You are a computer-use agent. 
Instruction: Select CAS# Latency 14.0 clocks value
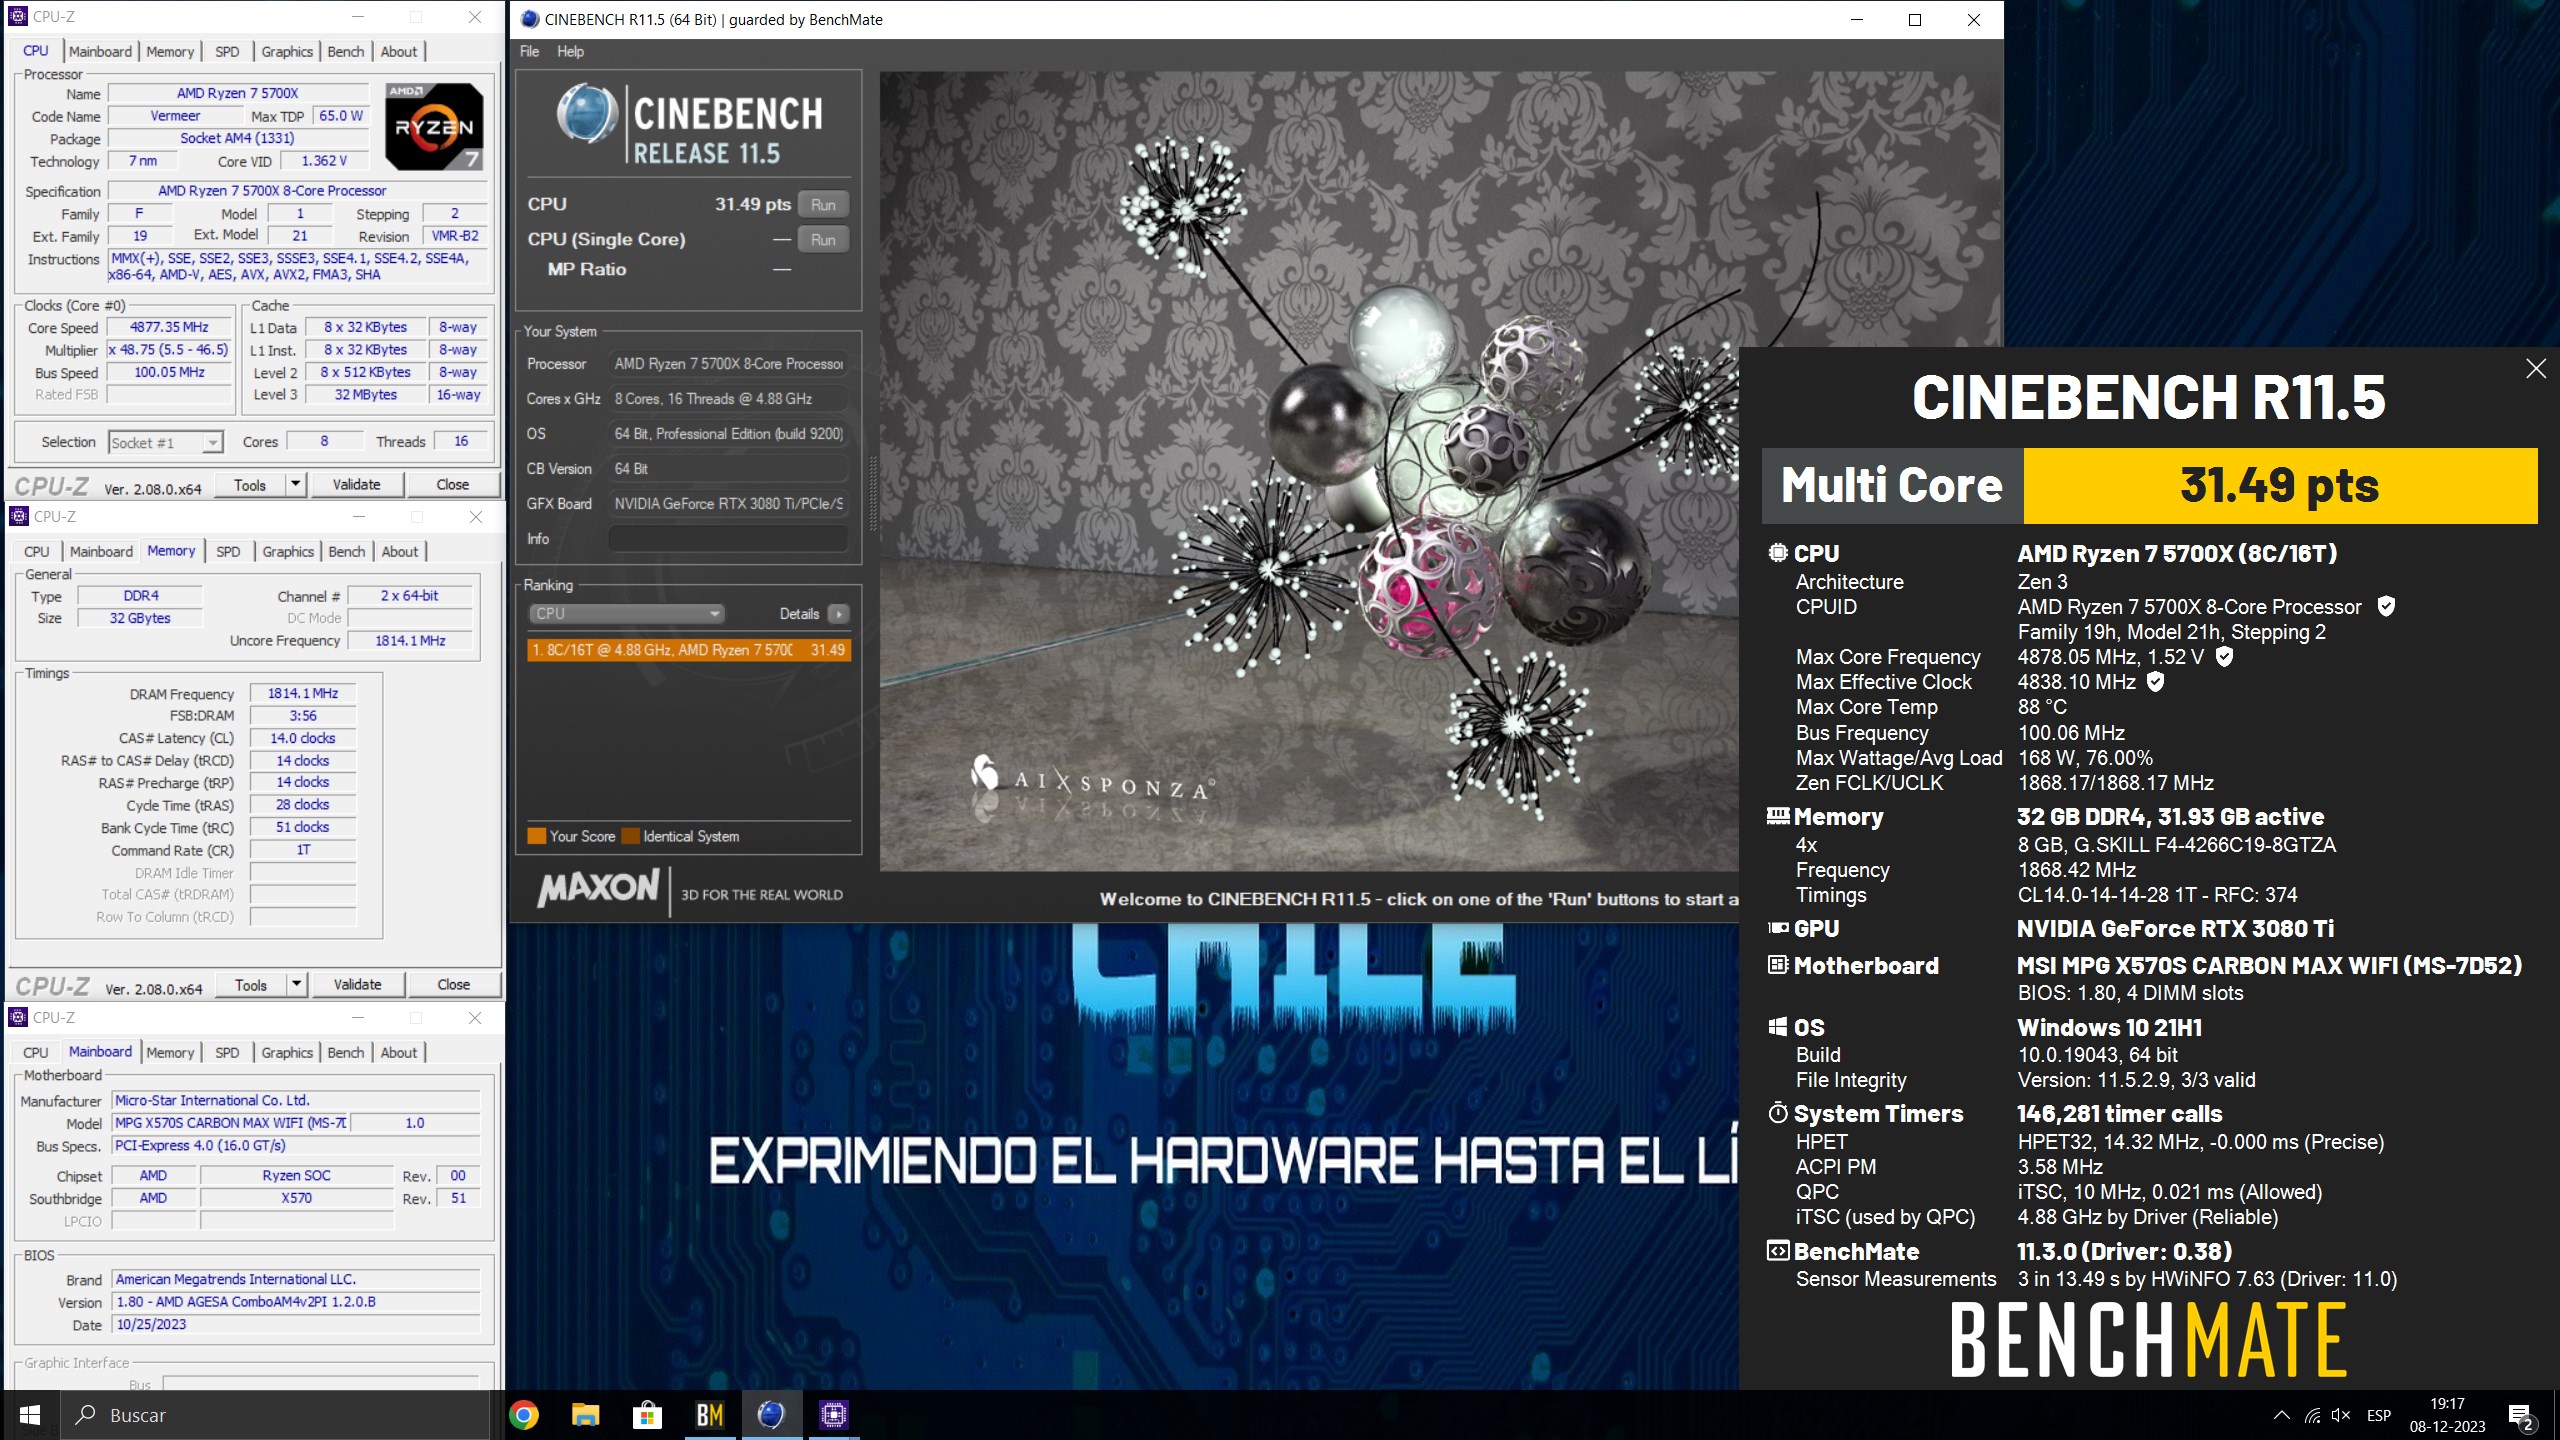(x=303, y=739)
